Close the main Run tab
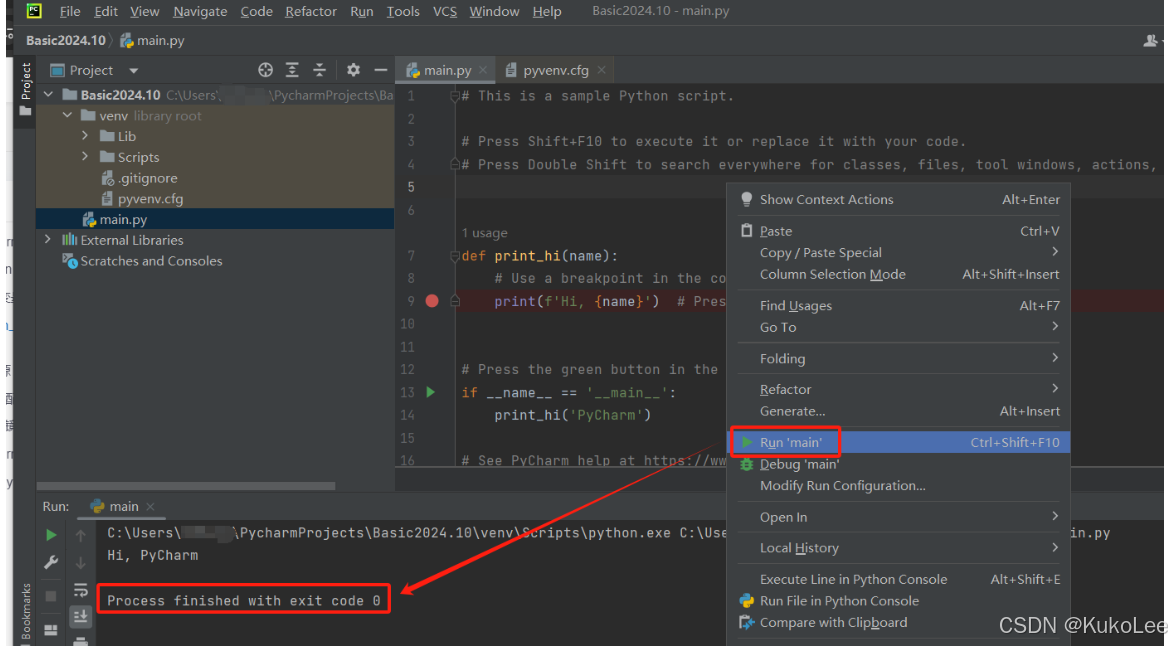The width and height of the screenshot is (1172, 646). (150, 506)
